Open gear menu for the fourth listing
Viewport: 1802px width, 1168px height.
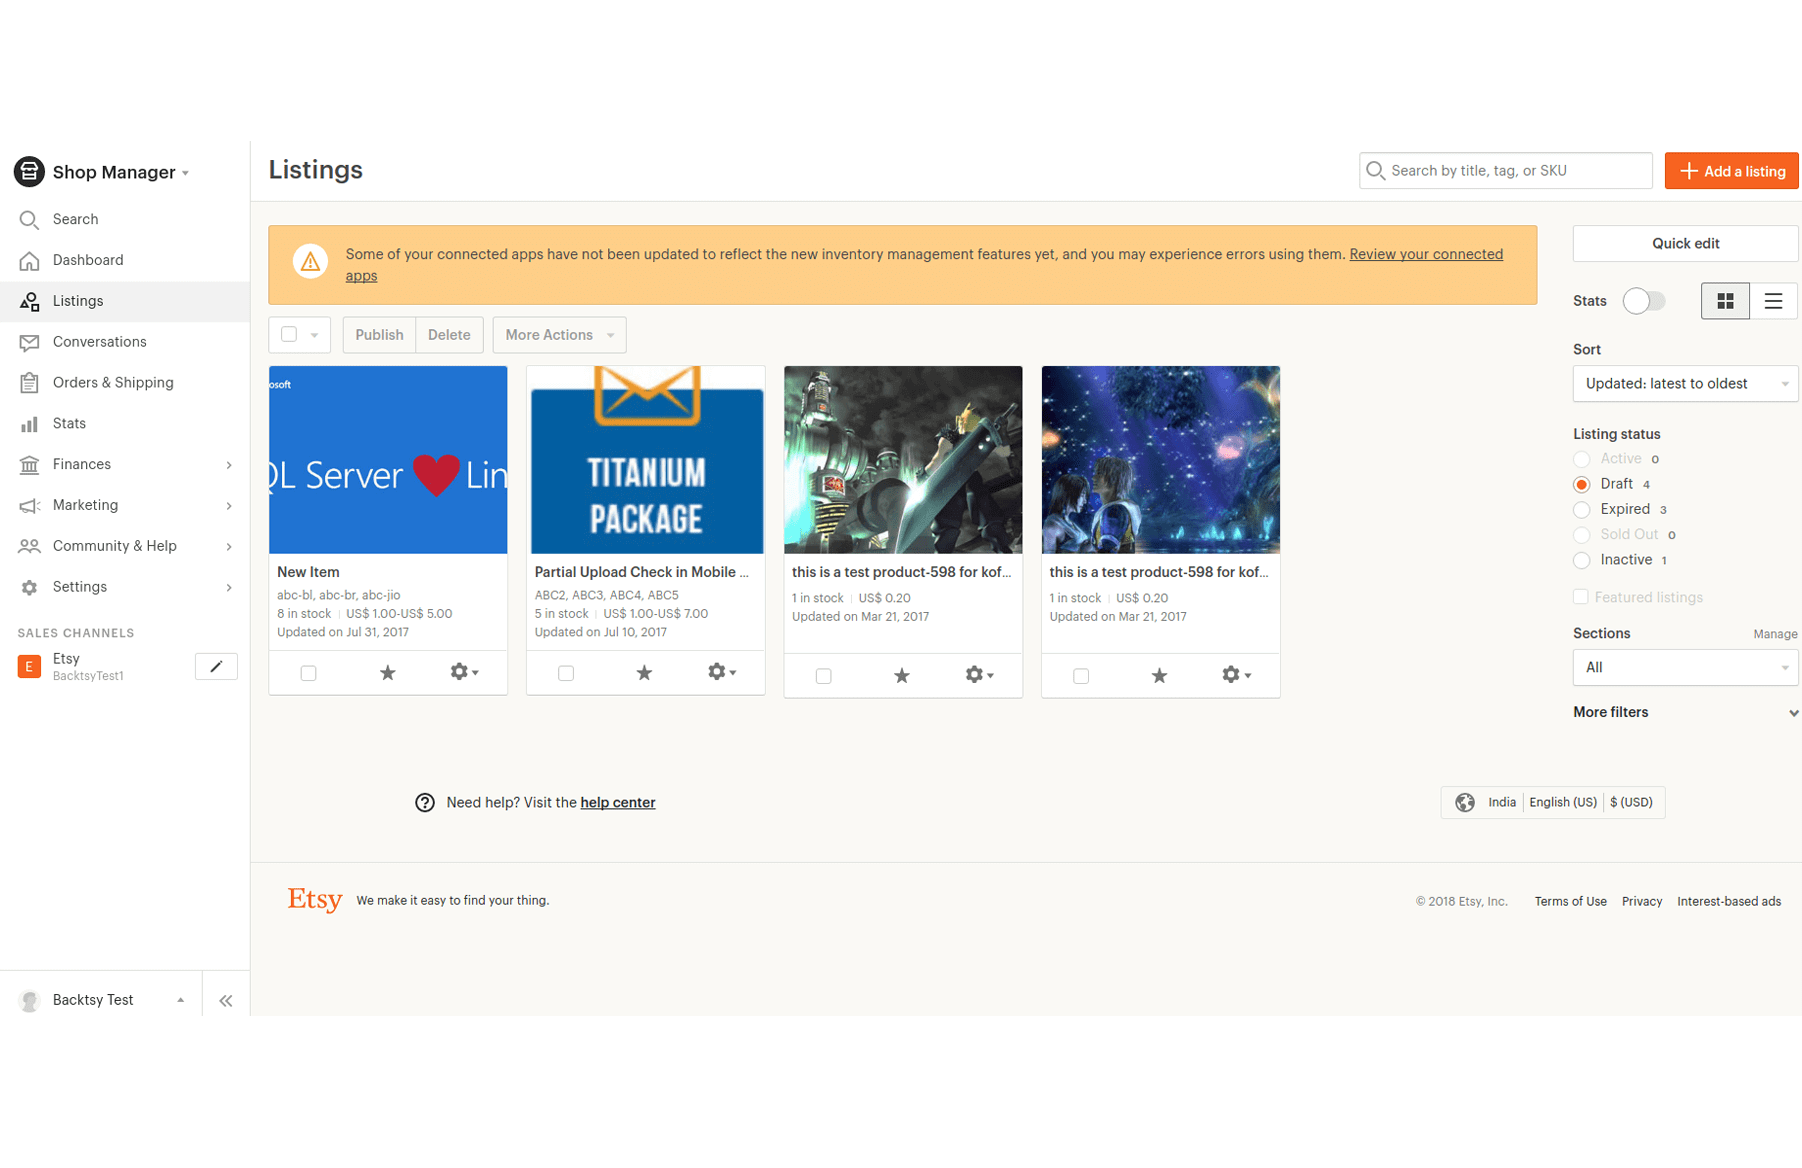click(x=1237, y=675)
